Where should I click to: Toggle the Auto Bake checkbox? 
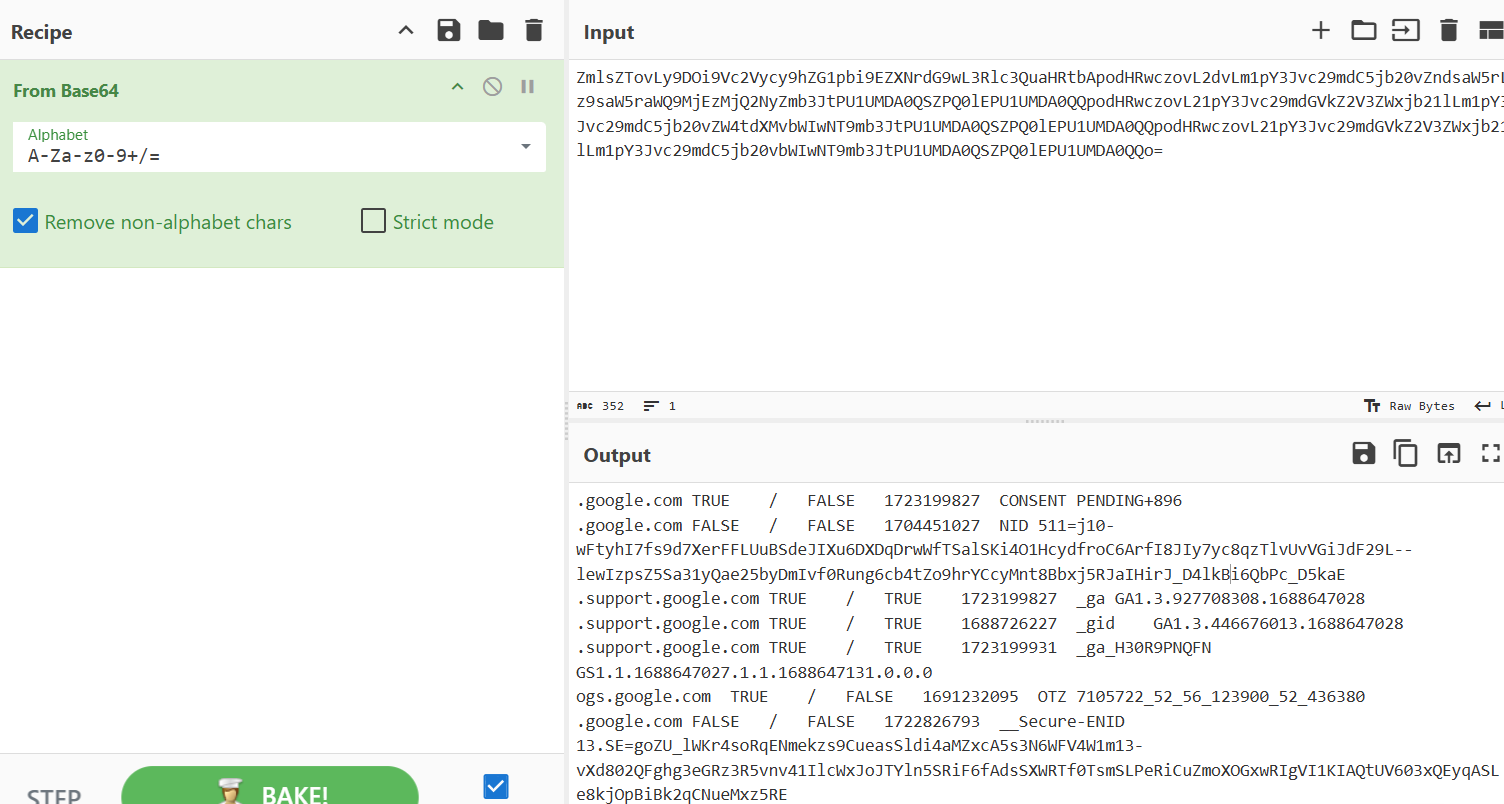tap(496, 787)
